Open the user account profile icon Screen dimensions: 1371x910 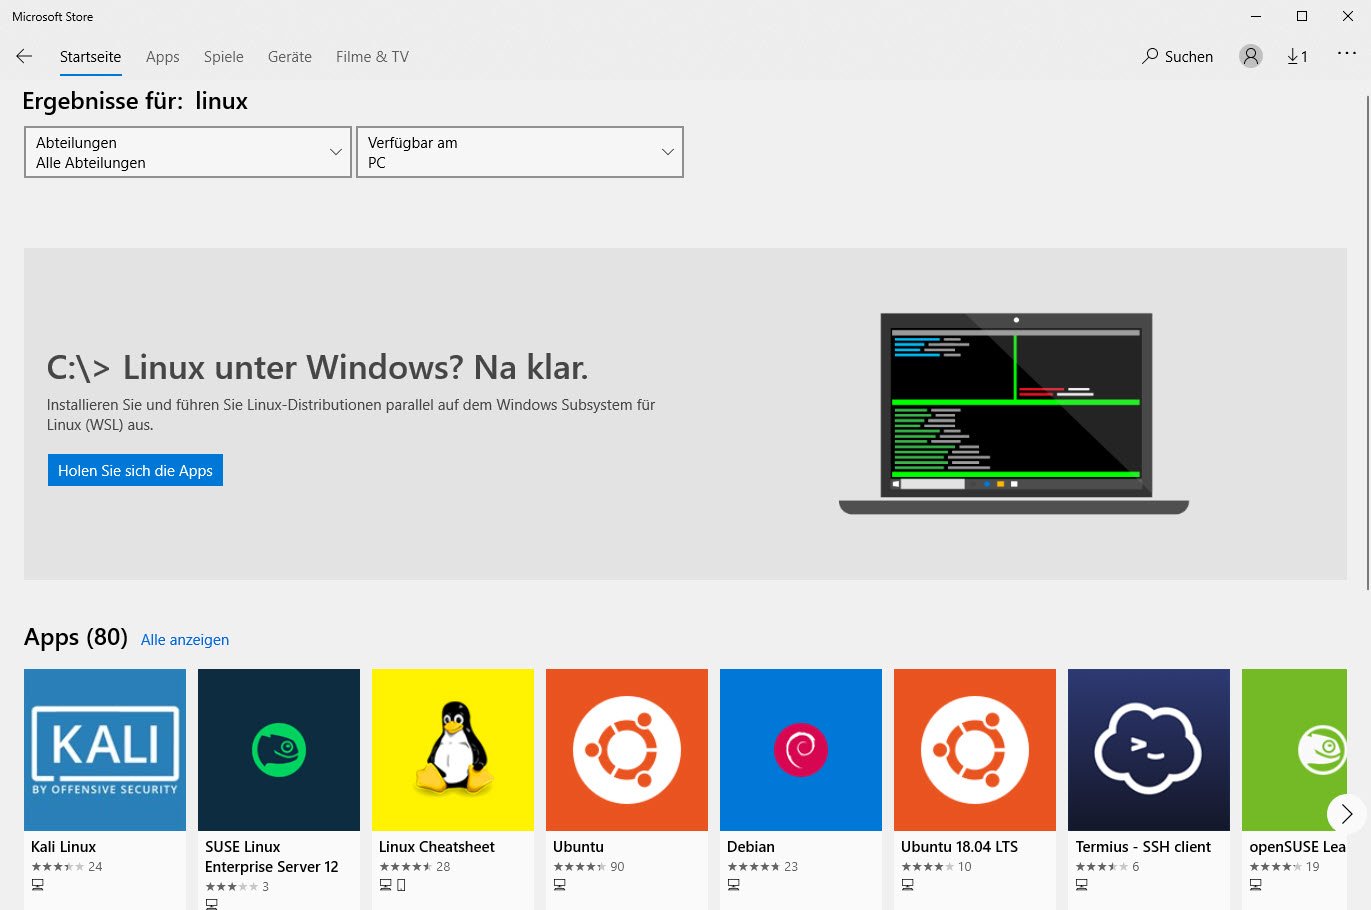click(x=1251, y=56)
